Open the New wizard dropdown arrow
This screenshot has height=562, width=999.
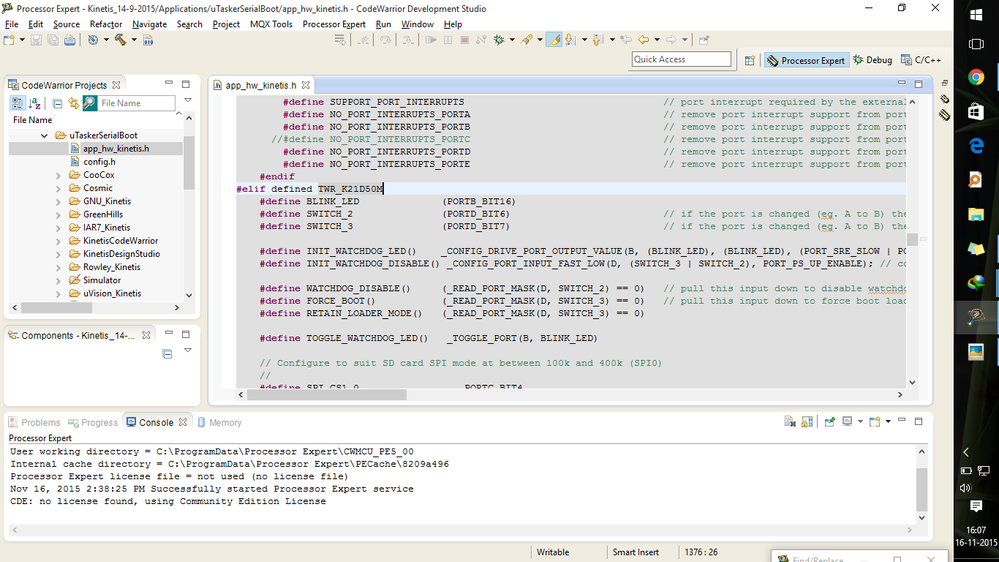pos(22,40)
